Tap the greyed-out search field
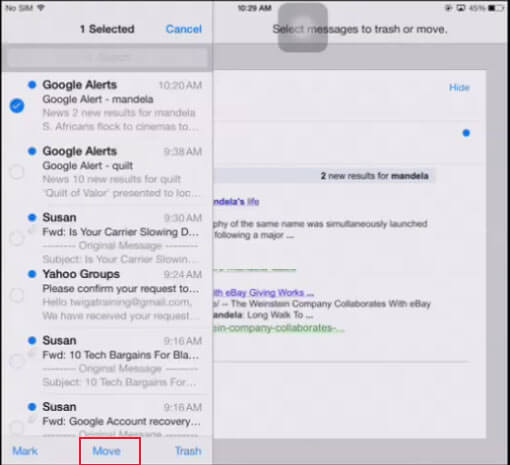510x465 pixels. point(107,58)
